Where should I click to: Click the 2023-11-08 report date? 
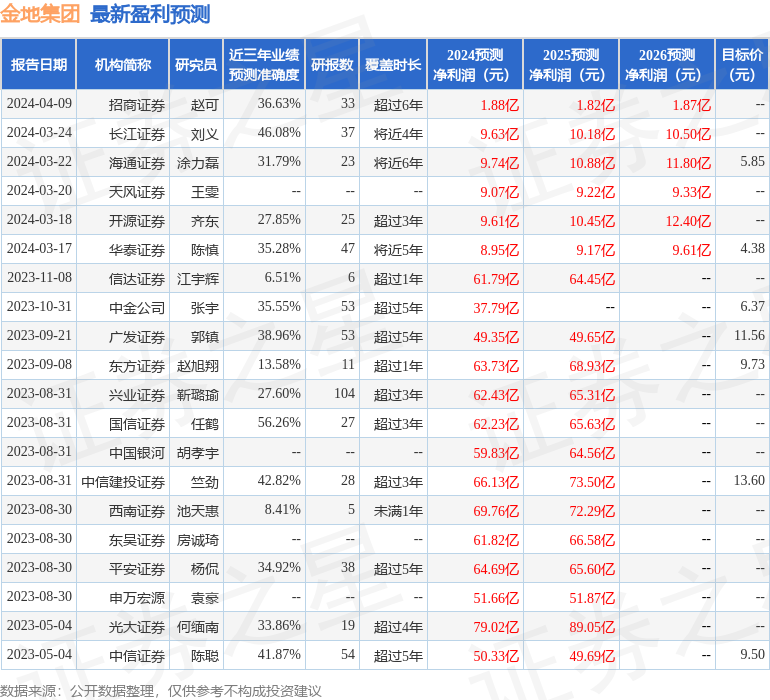tap(39, 277)
